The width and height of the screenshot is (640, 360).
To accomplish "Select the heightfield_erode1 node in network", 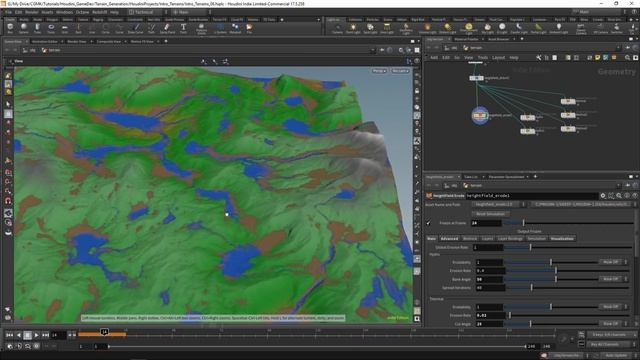I will [x=480, y=116].
